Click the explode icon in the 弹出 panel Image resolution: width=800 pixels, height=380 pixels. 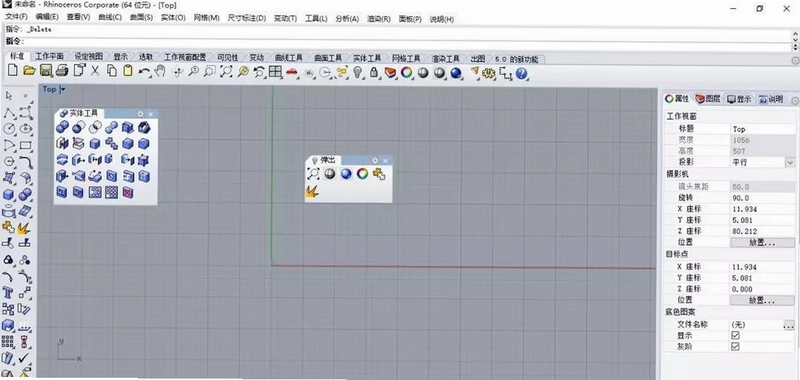click(312, 192)
